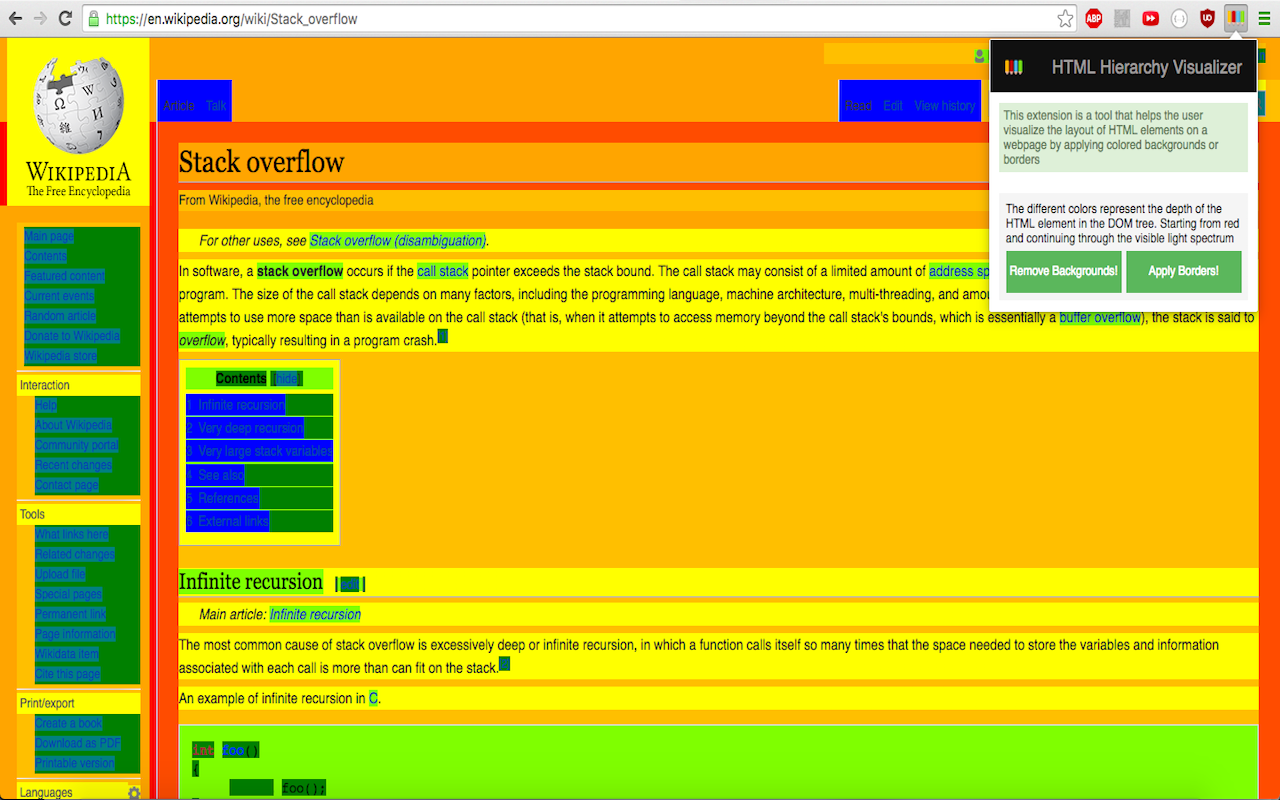The height and width of the screenshot is (800, 1280).
Task: Open 'Help' sidebar link
Action: tap(46, 405)
